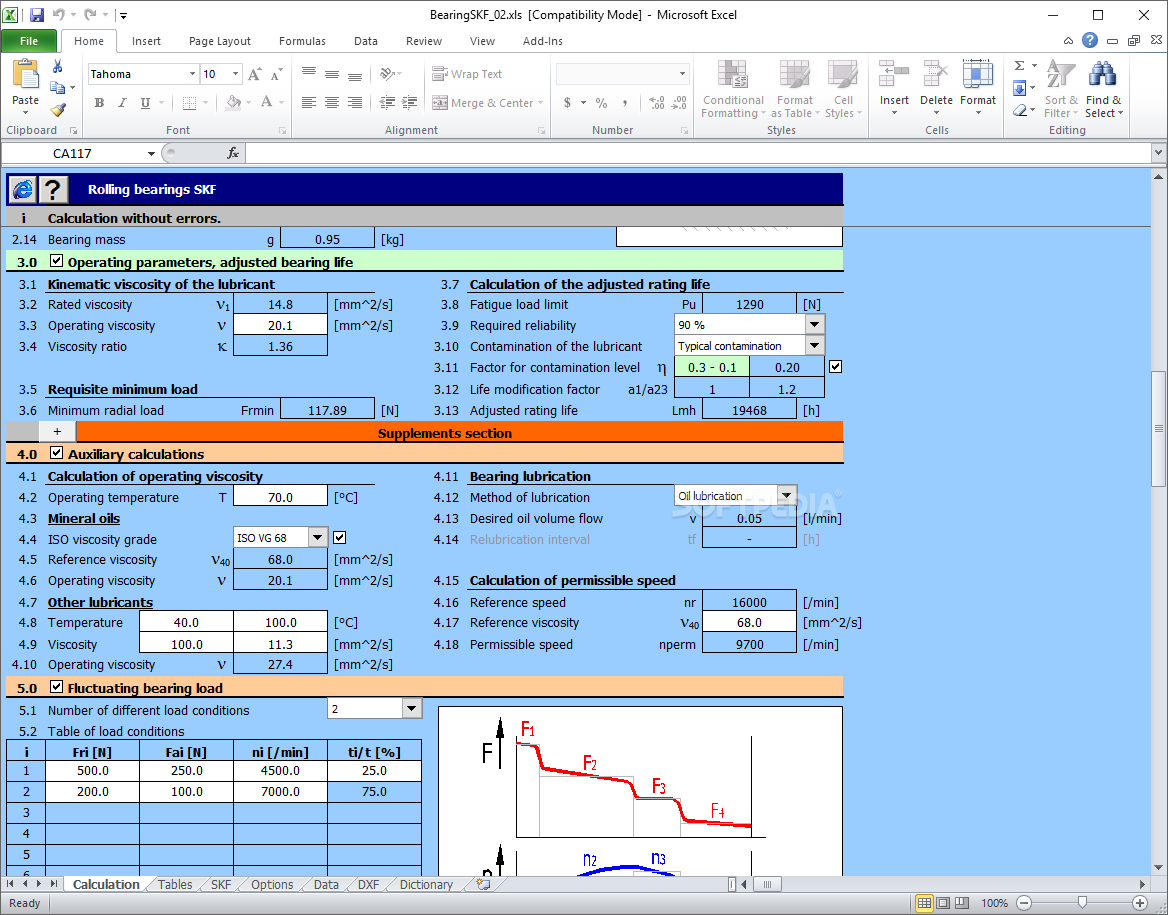Open Typical contamination dropdown
The image size is (1168, 915).
click(815, 345)
